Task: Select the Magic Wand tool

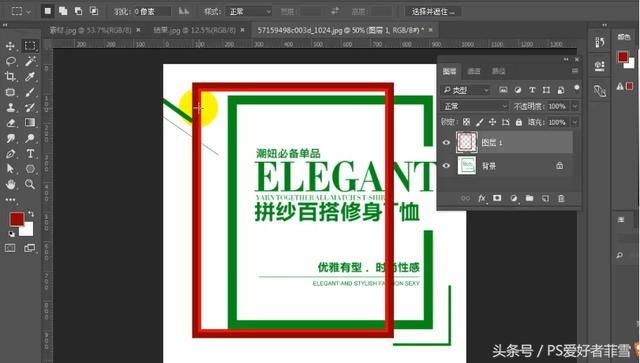Action: tap(30, 61)
